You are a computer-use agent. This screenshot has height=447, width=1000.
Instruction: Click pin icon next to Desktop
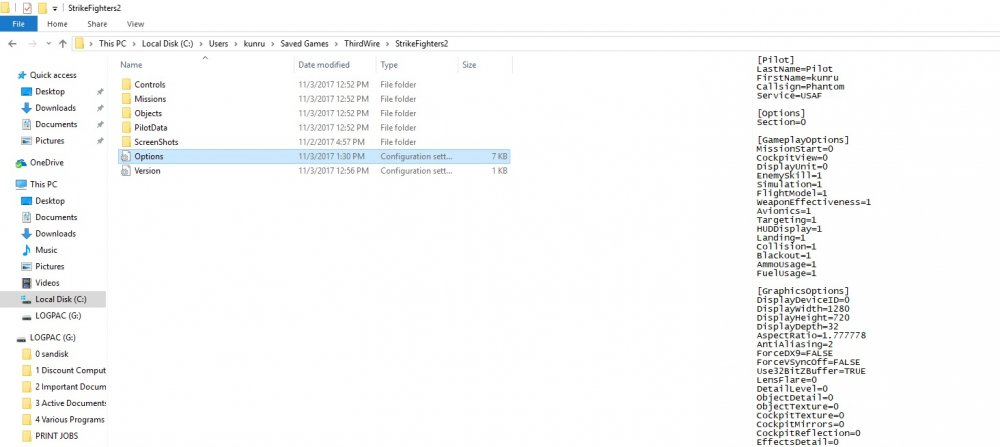[99, 92]
